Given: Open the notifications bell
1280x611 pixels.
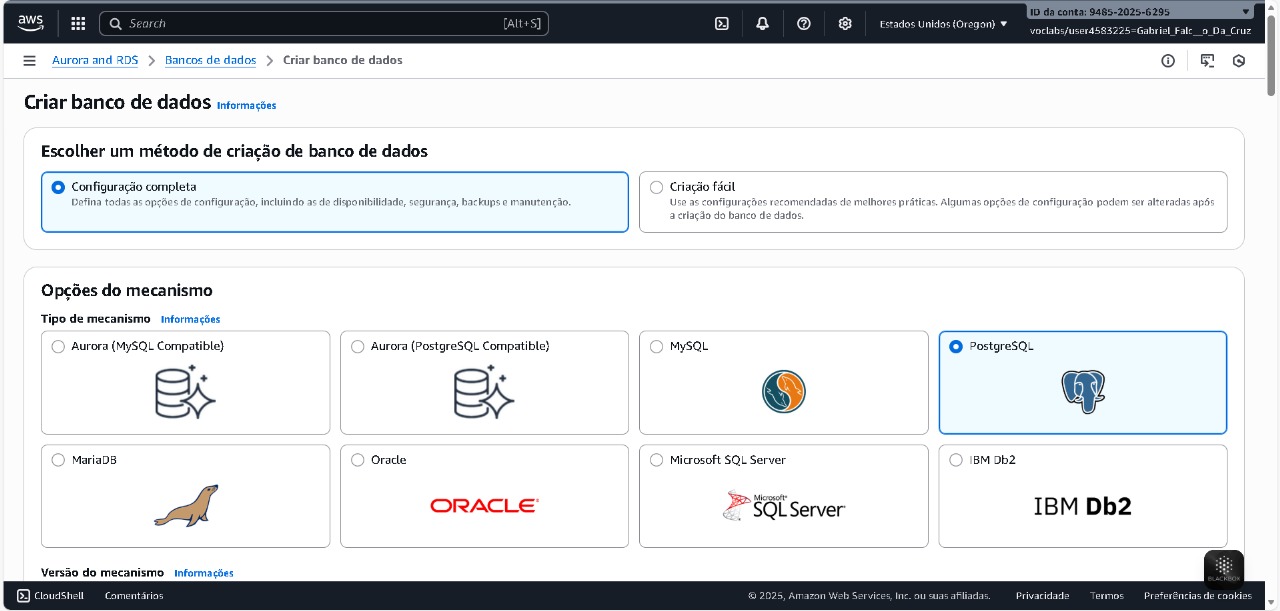Looking at the screenshot, I should pos(763,23).
